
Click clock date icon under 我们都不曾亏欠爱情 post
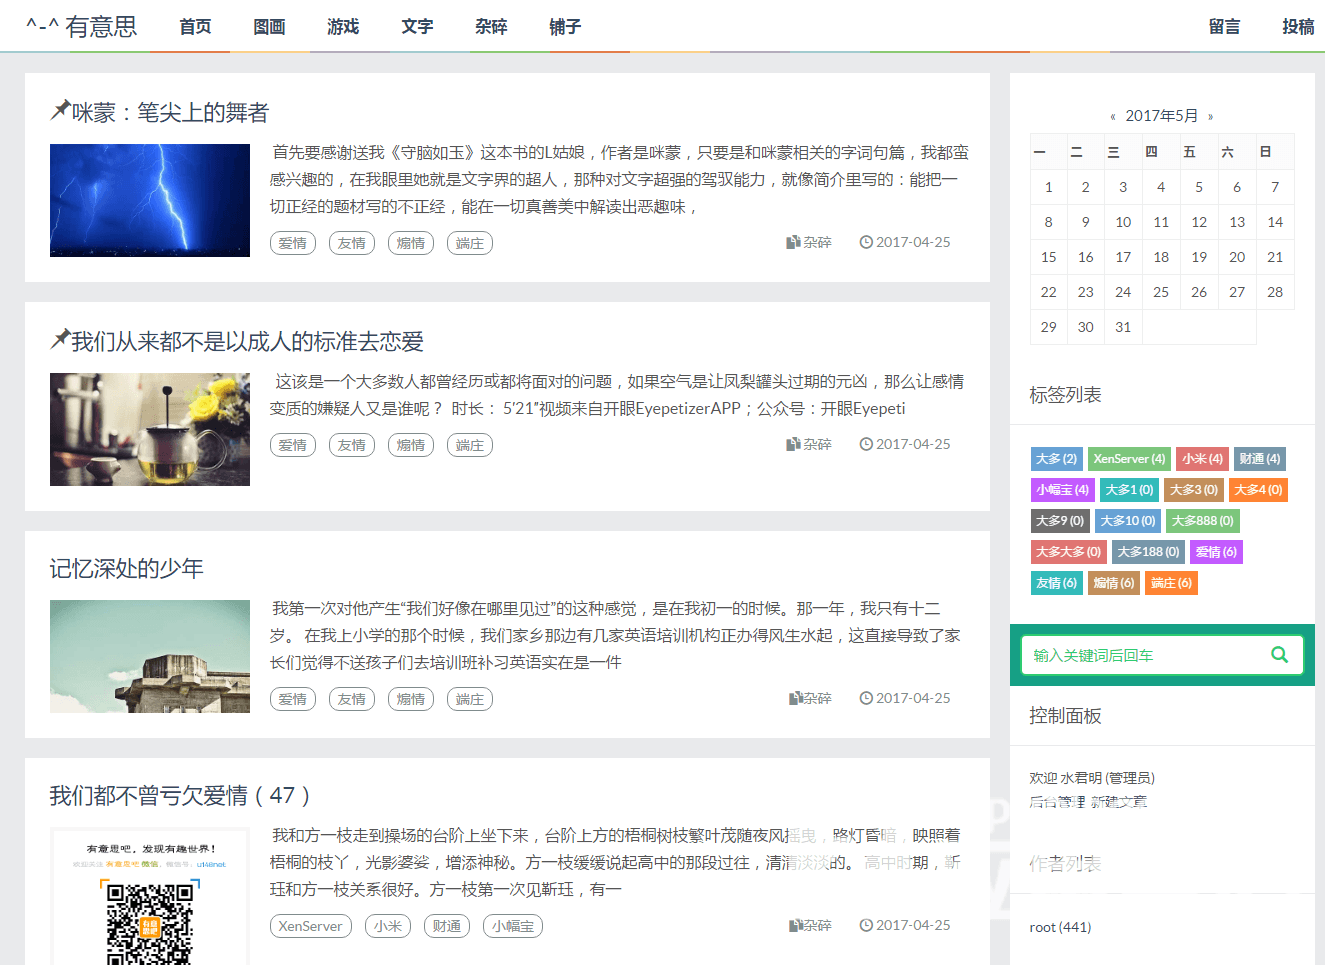866,926
